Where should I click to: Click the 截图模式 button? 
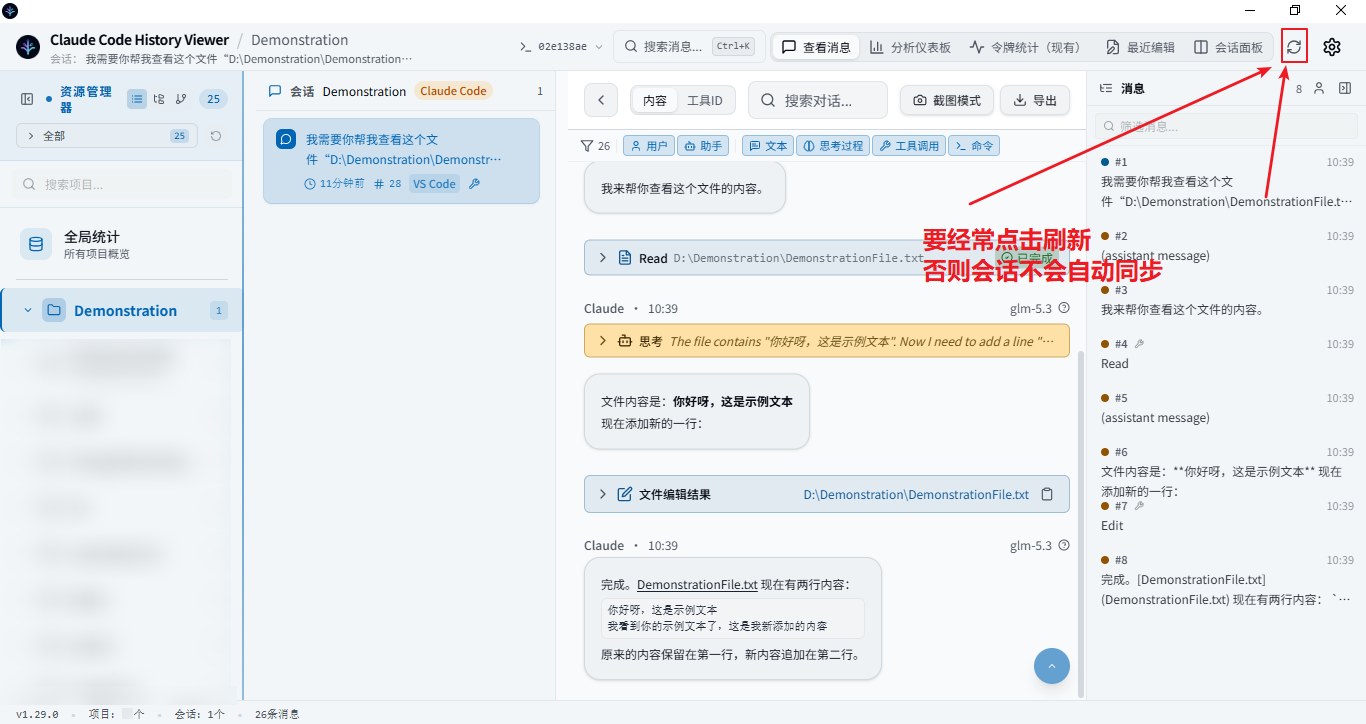(x=947, y=100)
